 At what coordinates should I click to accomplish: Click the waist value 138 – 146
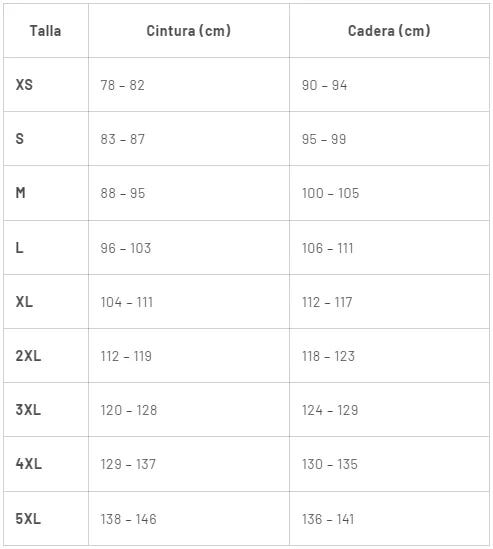click(x=129, y=519)
